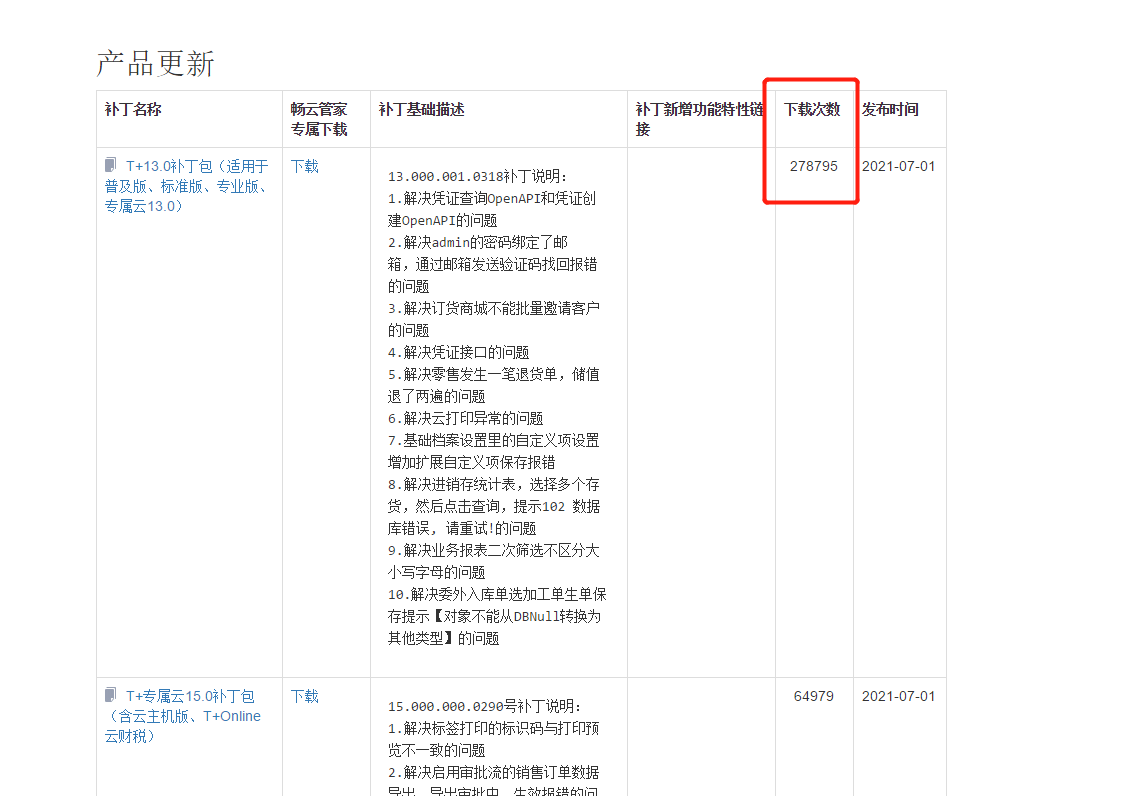Viewport: 1135px width, 796px height.
Task: Select the 补丁新增功能特性链接 column header
Action: tap(699, 119)
